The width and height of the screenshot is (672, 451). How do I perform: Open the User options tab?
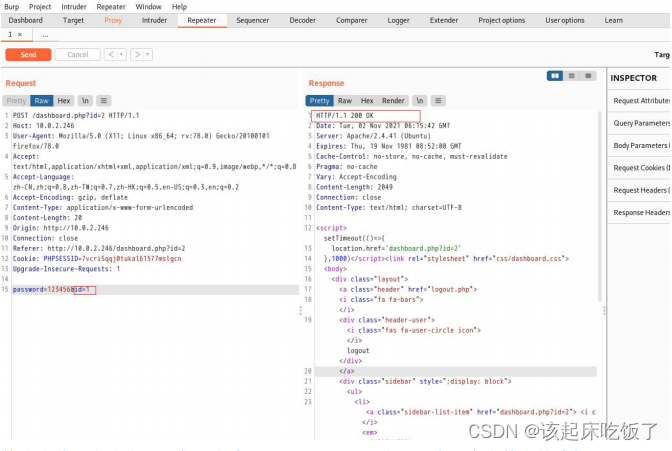coord(565,20)
